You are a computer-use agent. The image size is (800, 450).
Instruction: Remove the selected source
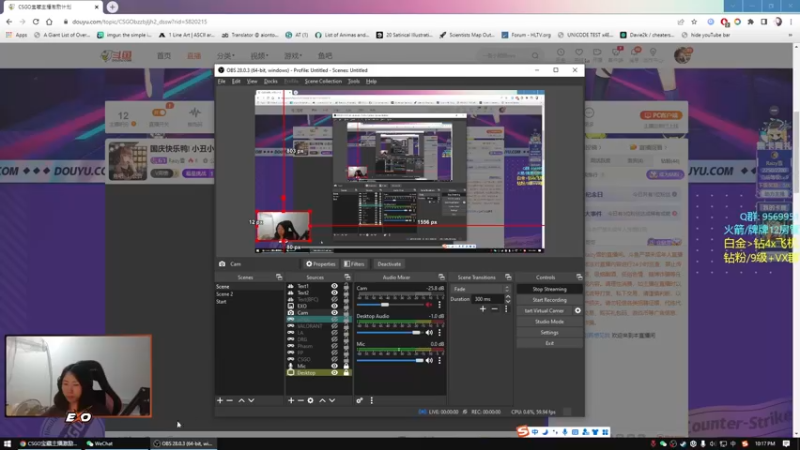301,401
